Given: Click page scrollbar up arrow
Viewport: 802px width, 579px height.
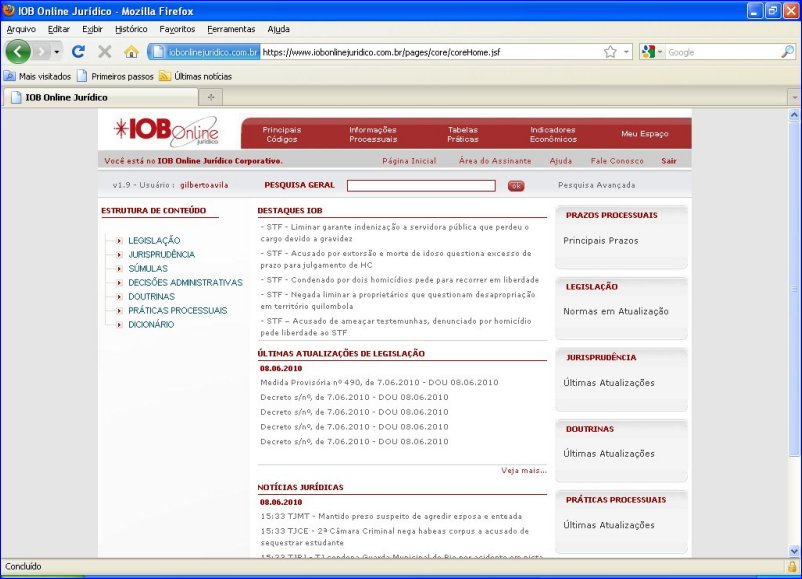Looking at the screenshot, I should [794, 115].
